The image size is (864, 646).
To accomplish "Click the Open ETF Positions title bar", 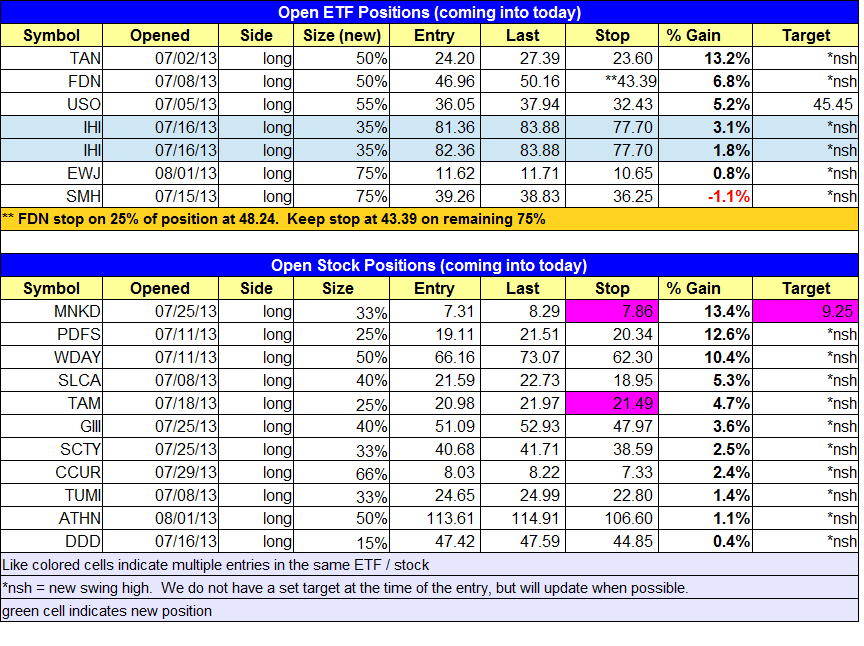I will coord(429,13).
